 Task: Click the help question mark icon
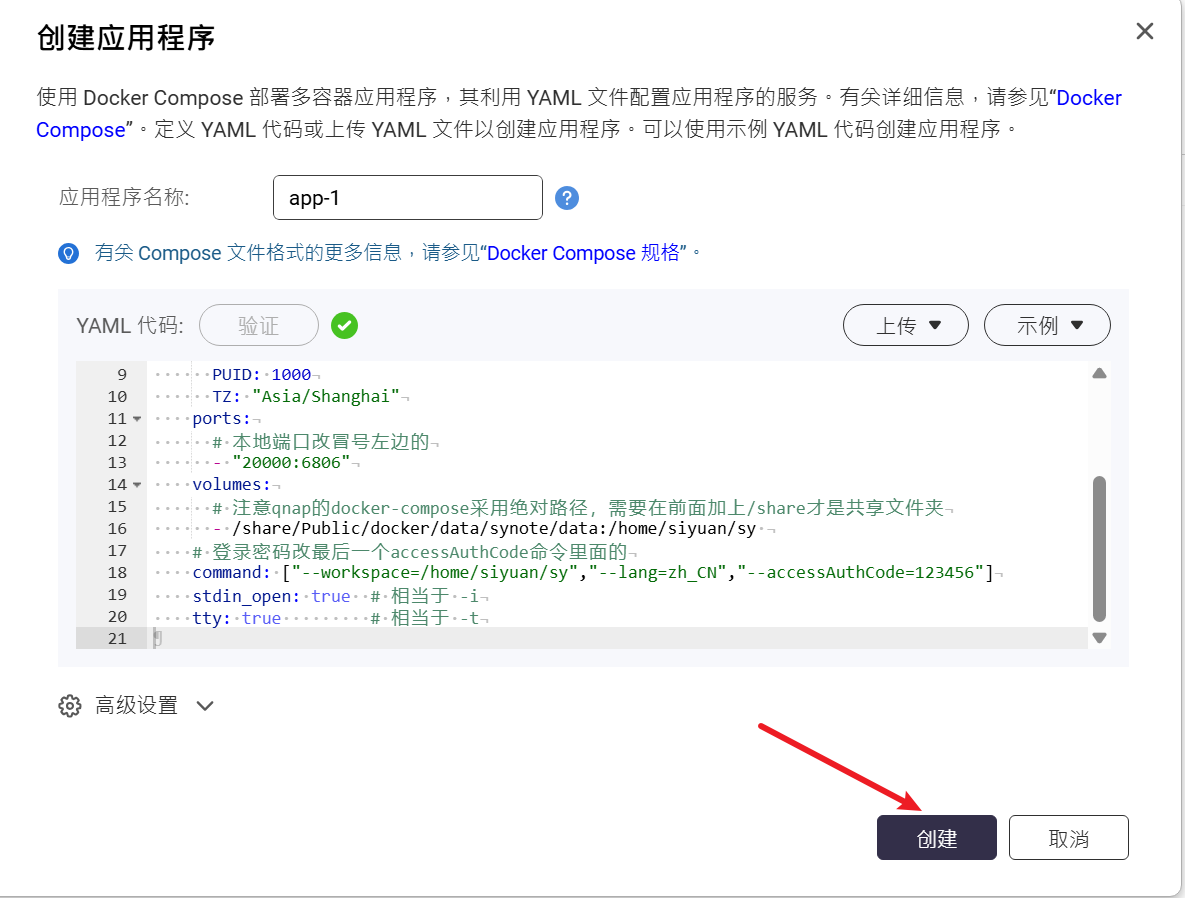click(x=567, y=198)
